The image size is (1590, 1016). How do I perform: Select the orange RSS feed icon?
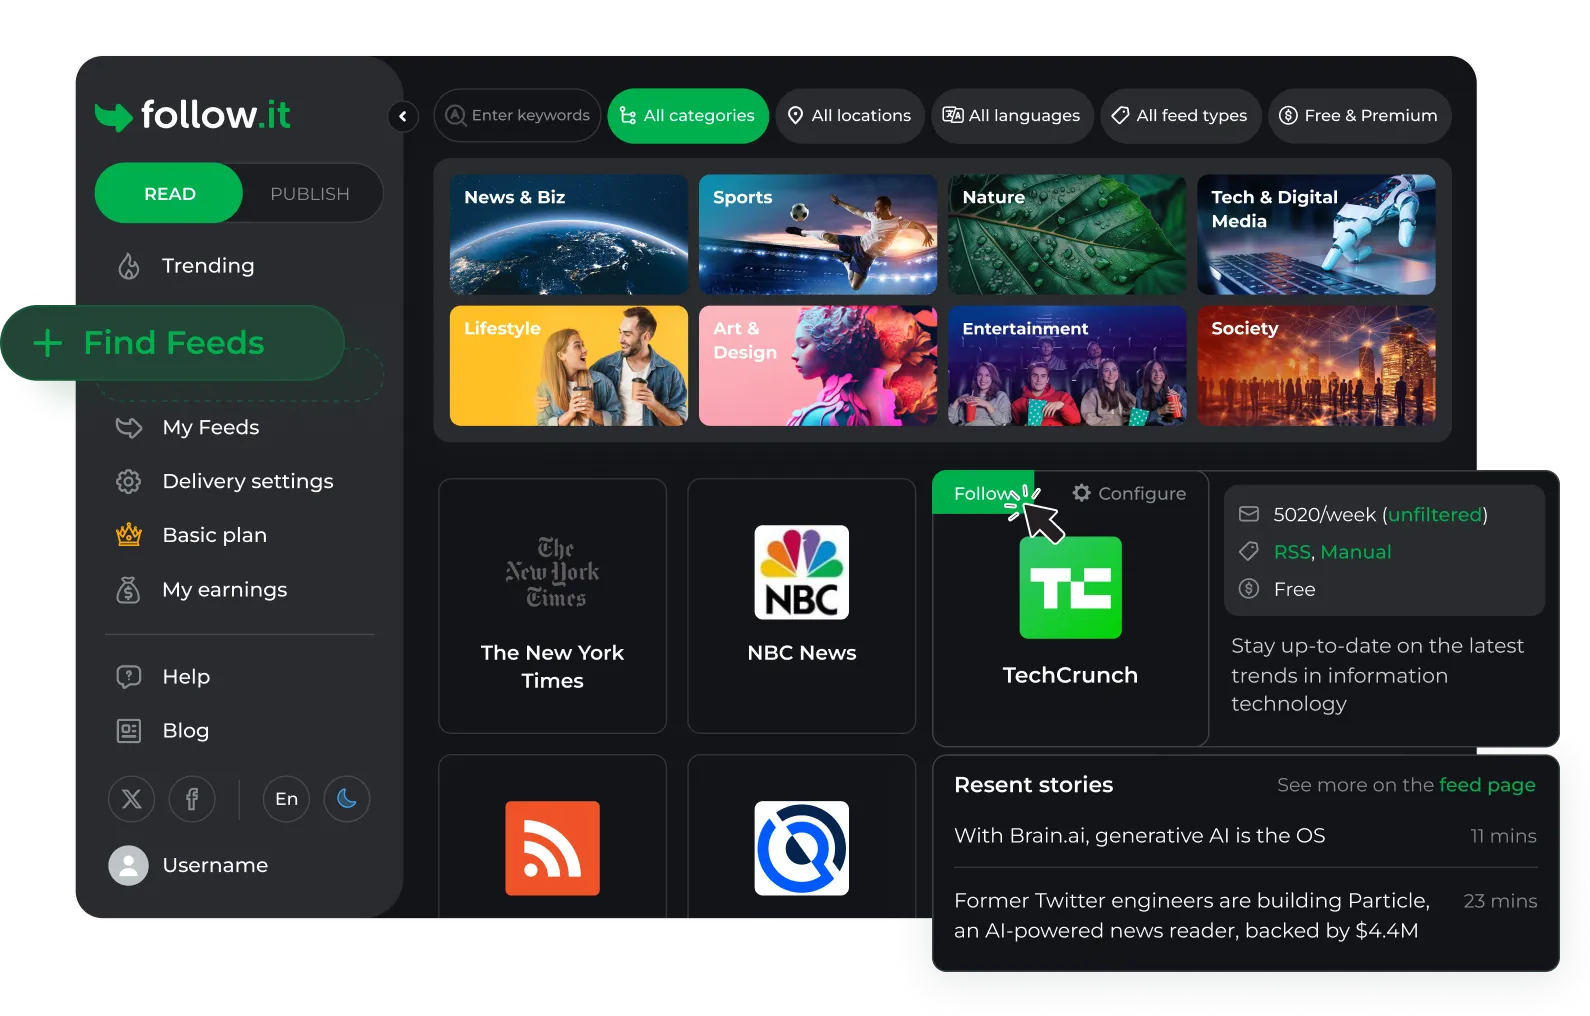552,848
